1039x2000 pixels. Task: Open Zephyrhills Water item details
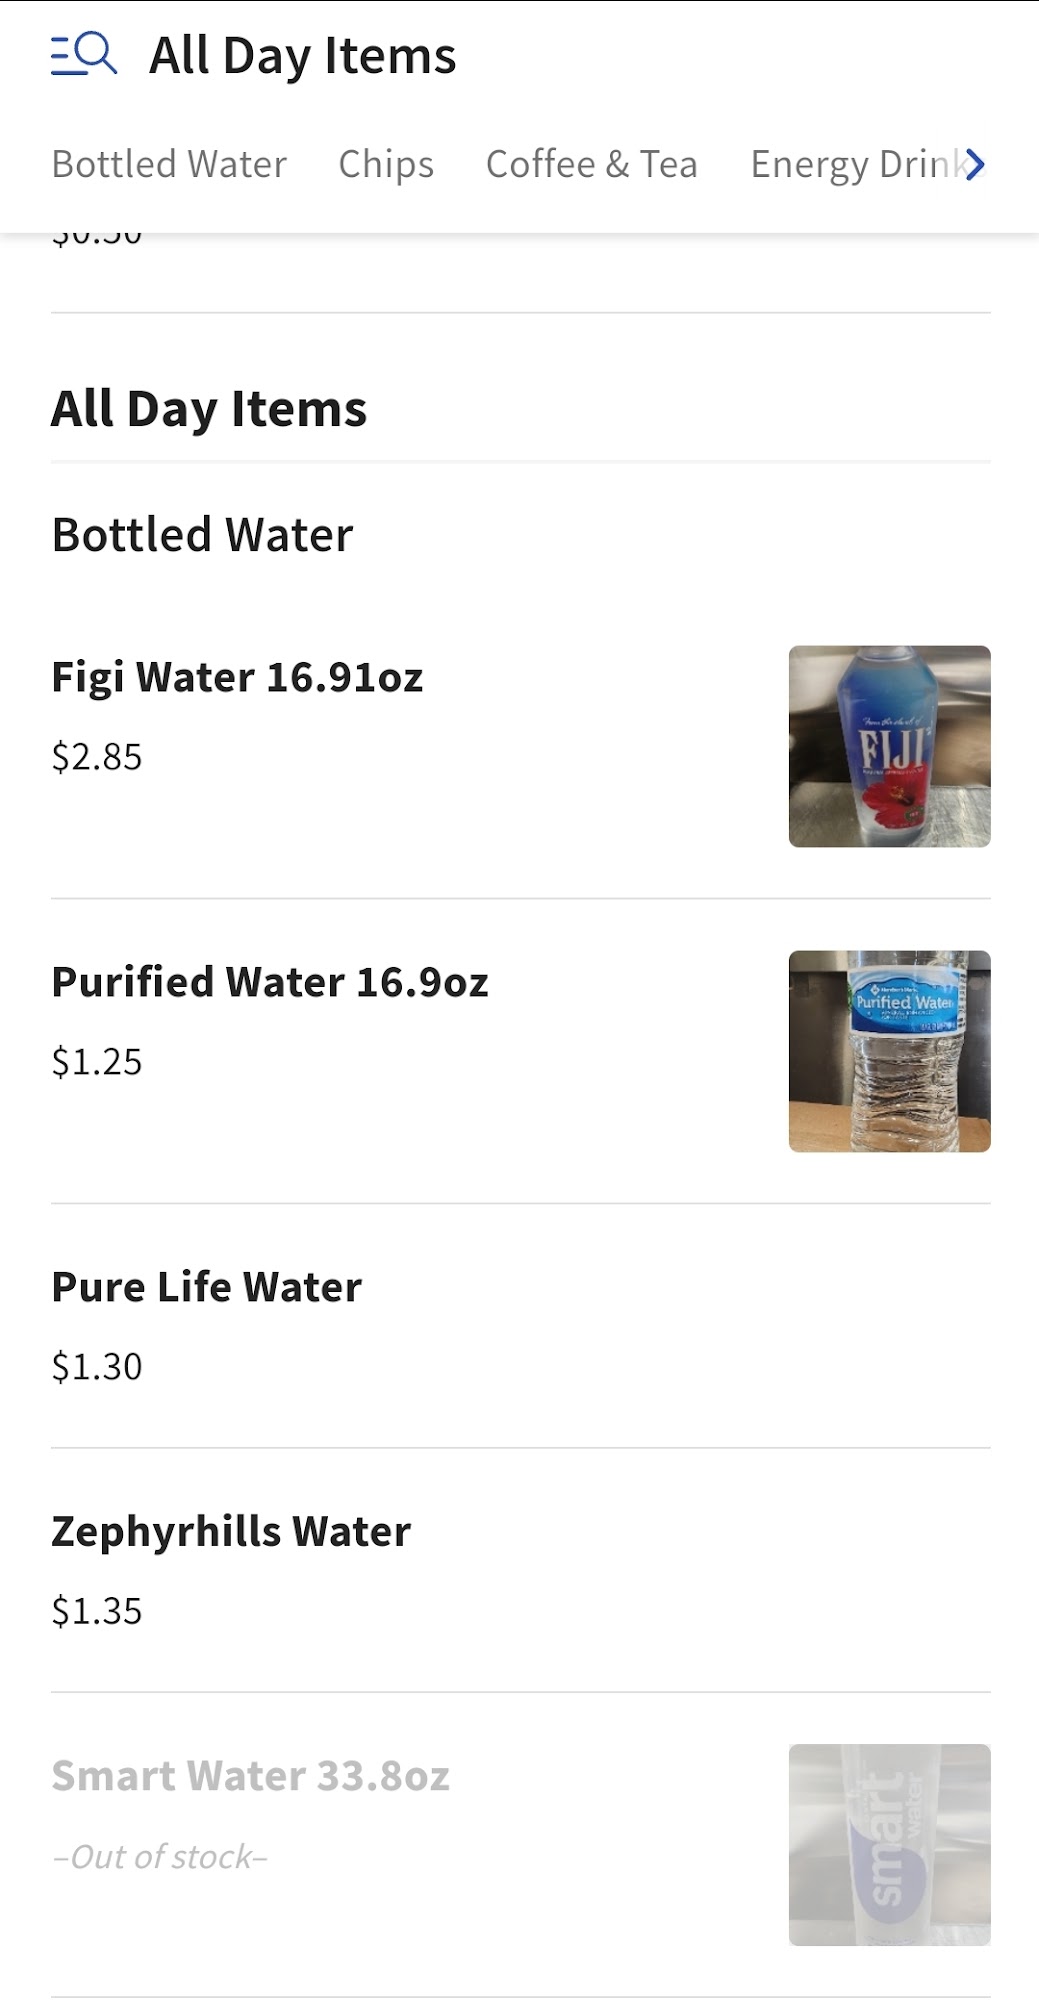pos(231,1532)
